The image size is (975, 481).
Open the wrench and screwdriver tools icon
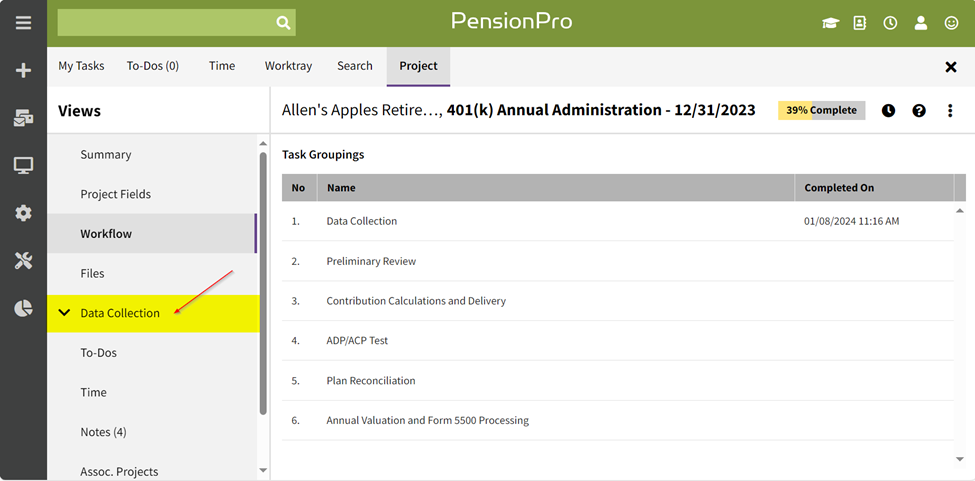[23, 261]
